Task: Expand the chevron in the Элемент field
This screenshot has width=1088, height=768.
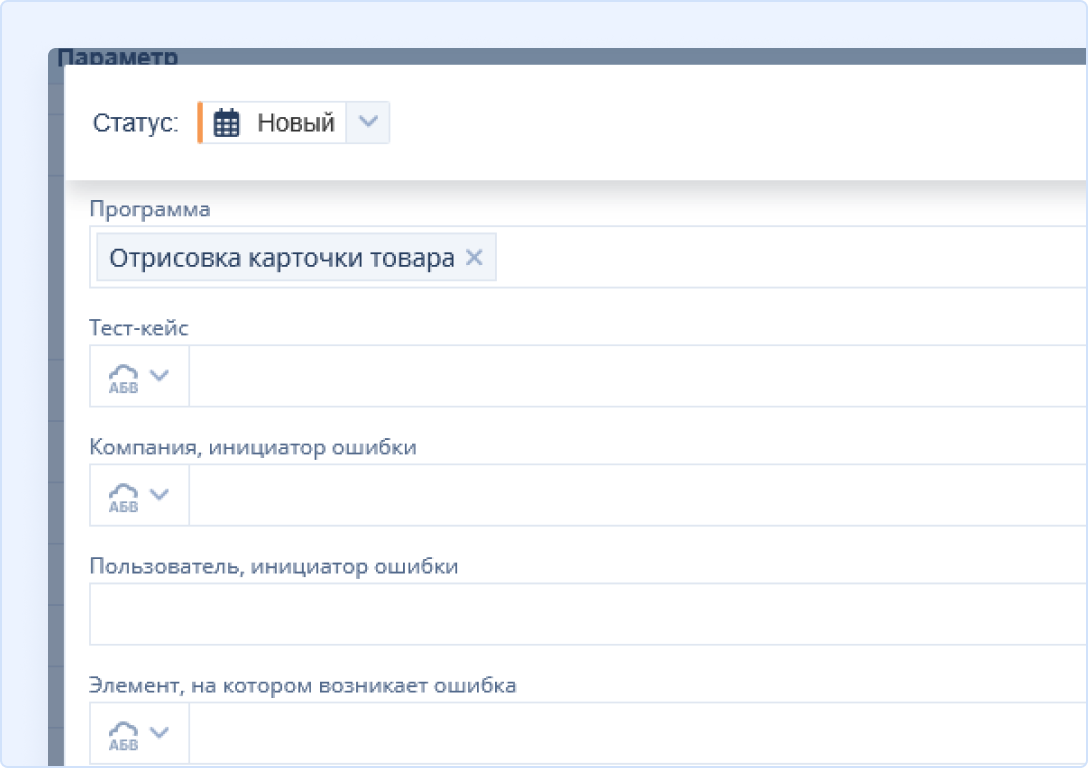Action: (x=159, y=732)
